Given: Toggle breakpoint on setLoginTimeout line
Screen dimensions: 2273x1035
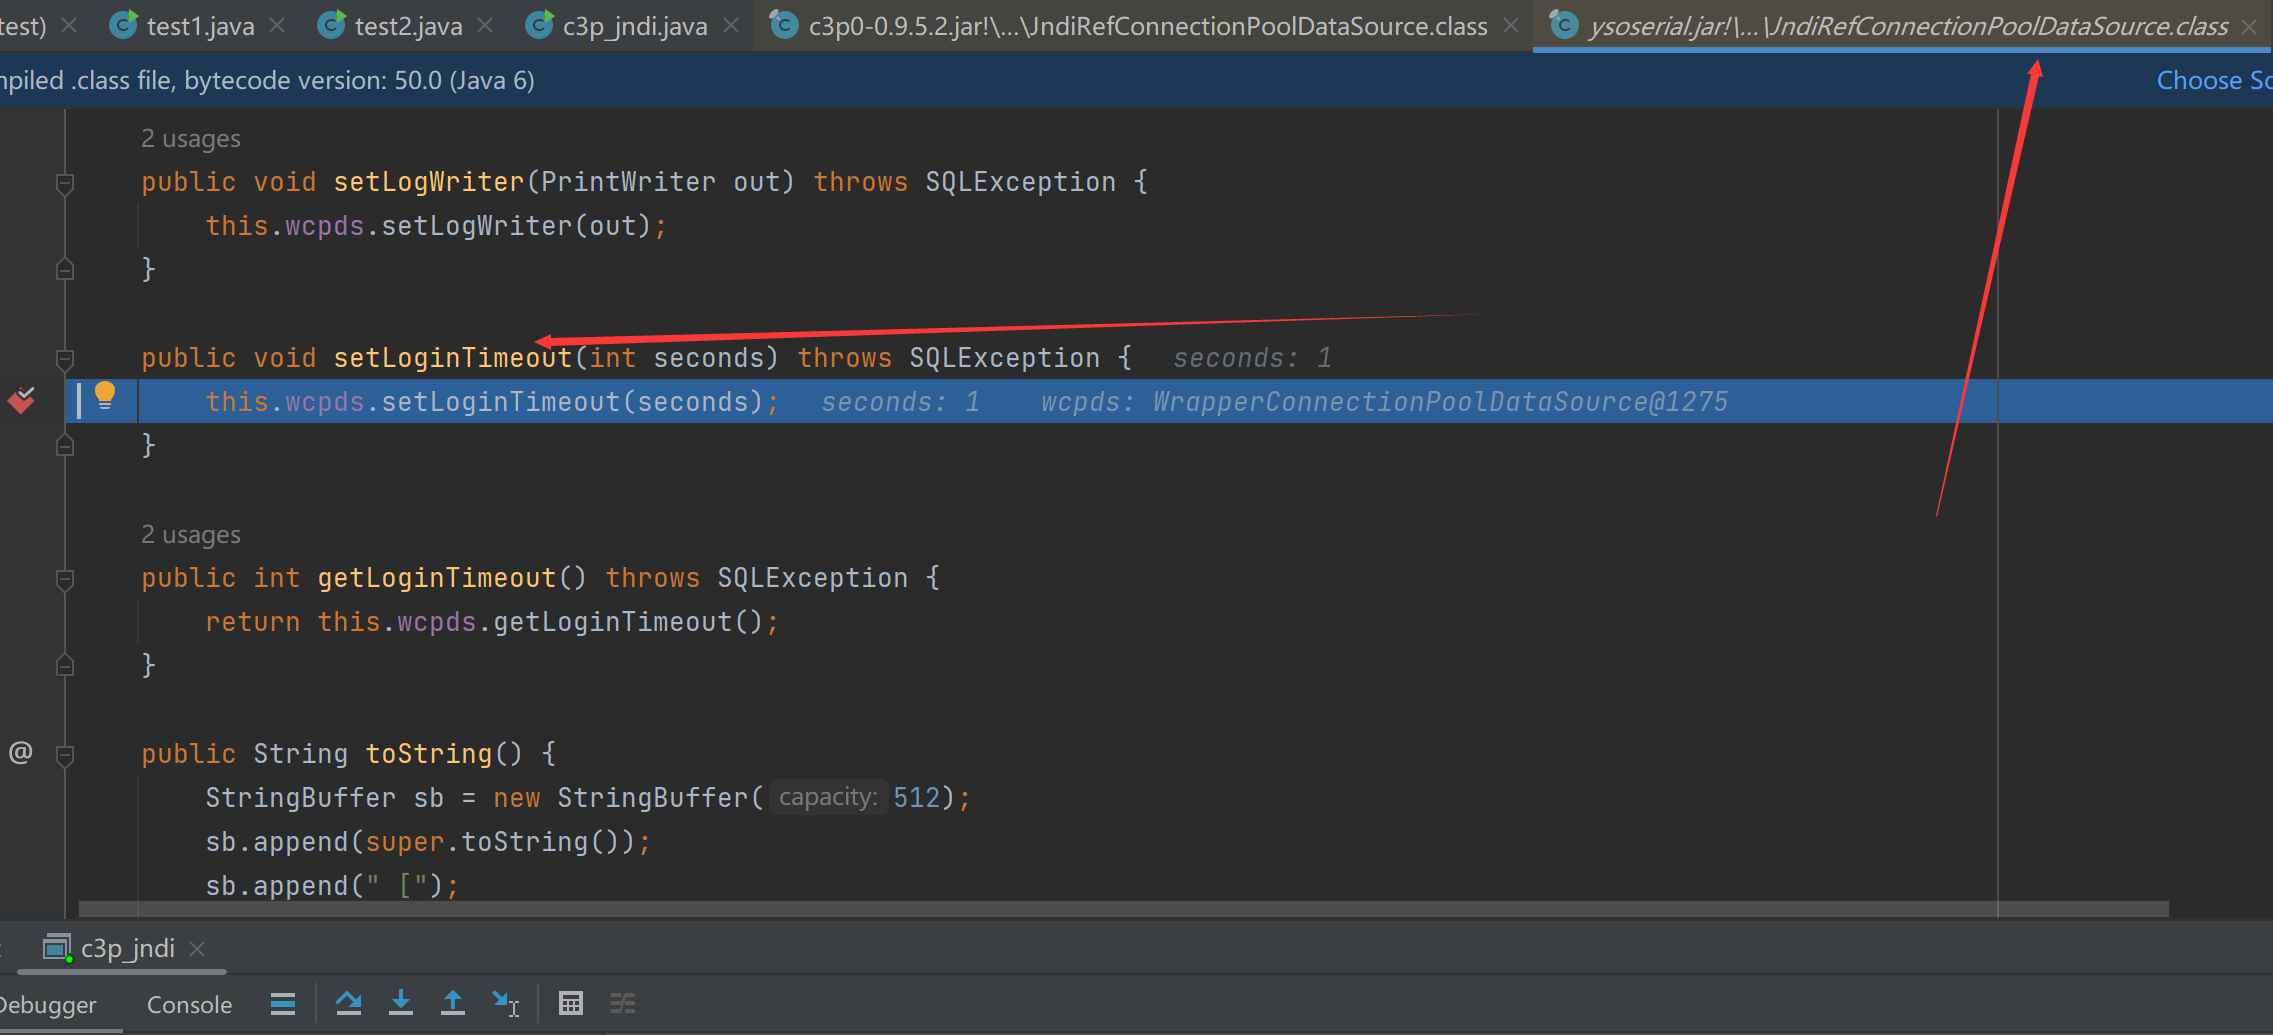Looking at the screenshot, I should coord(21,401).
